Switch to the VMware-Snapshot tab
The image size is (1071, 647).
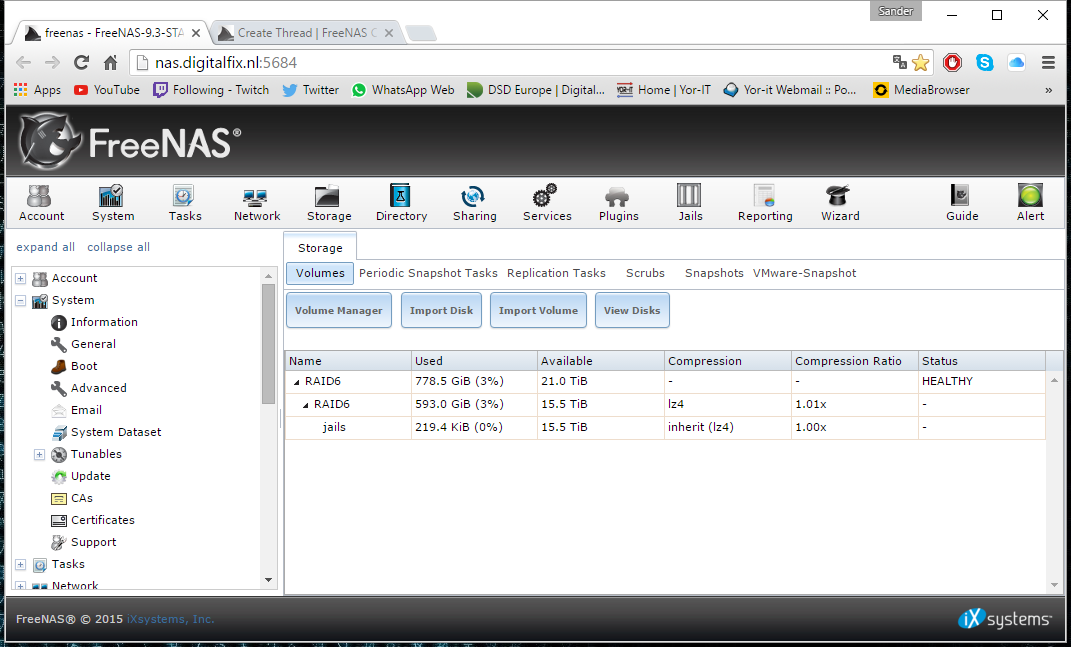tap(804, 273)
